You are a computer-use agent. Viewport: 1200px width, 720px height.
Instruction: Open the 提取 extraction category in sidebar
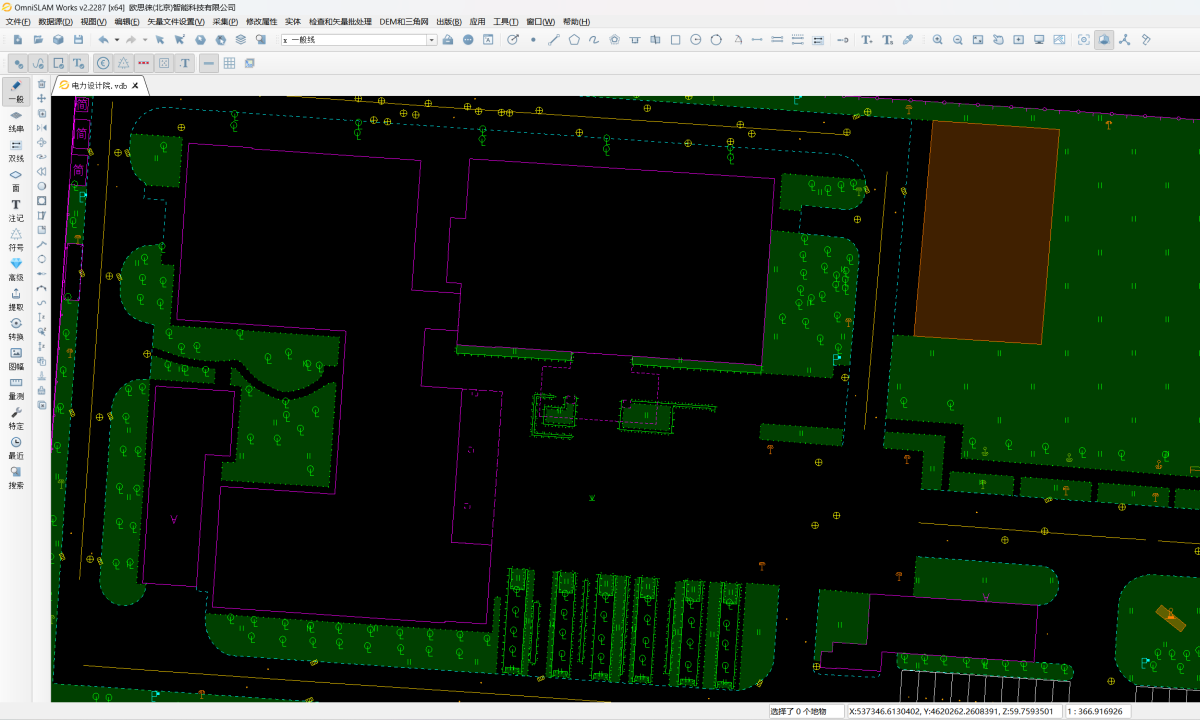click(16, 300)
